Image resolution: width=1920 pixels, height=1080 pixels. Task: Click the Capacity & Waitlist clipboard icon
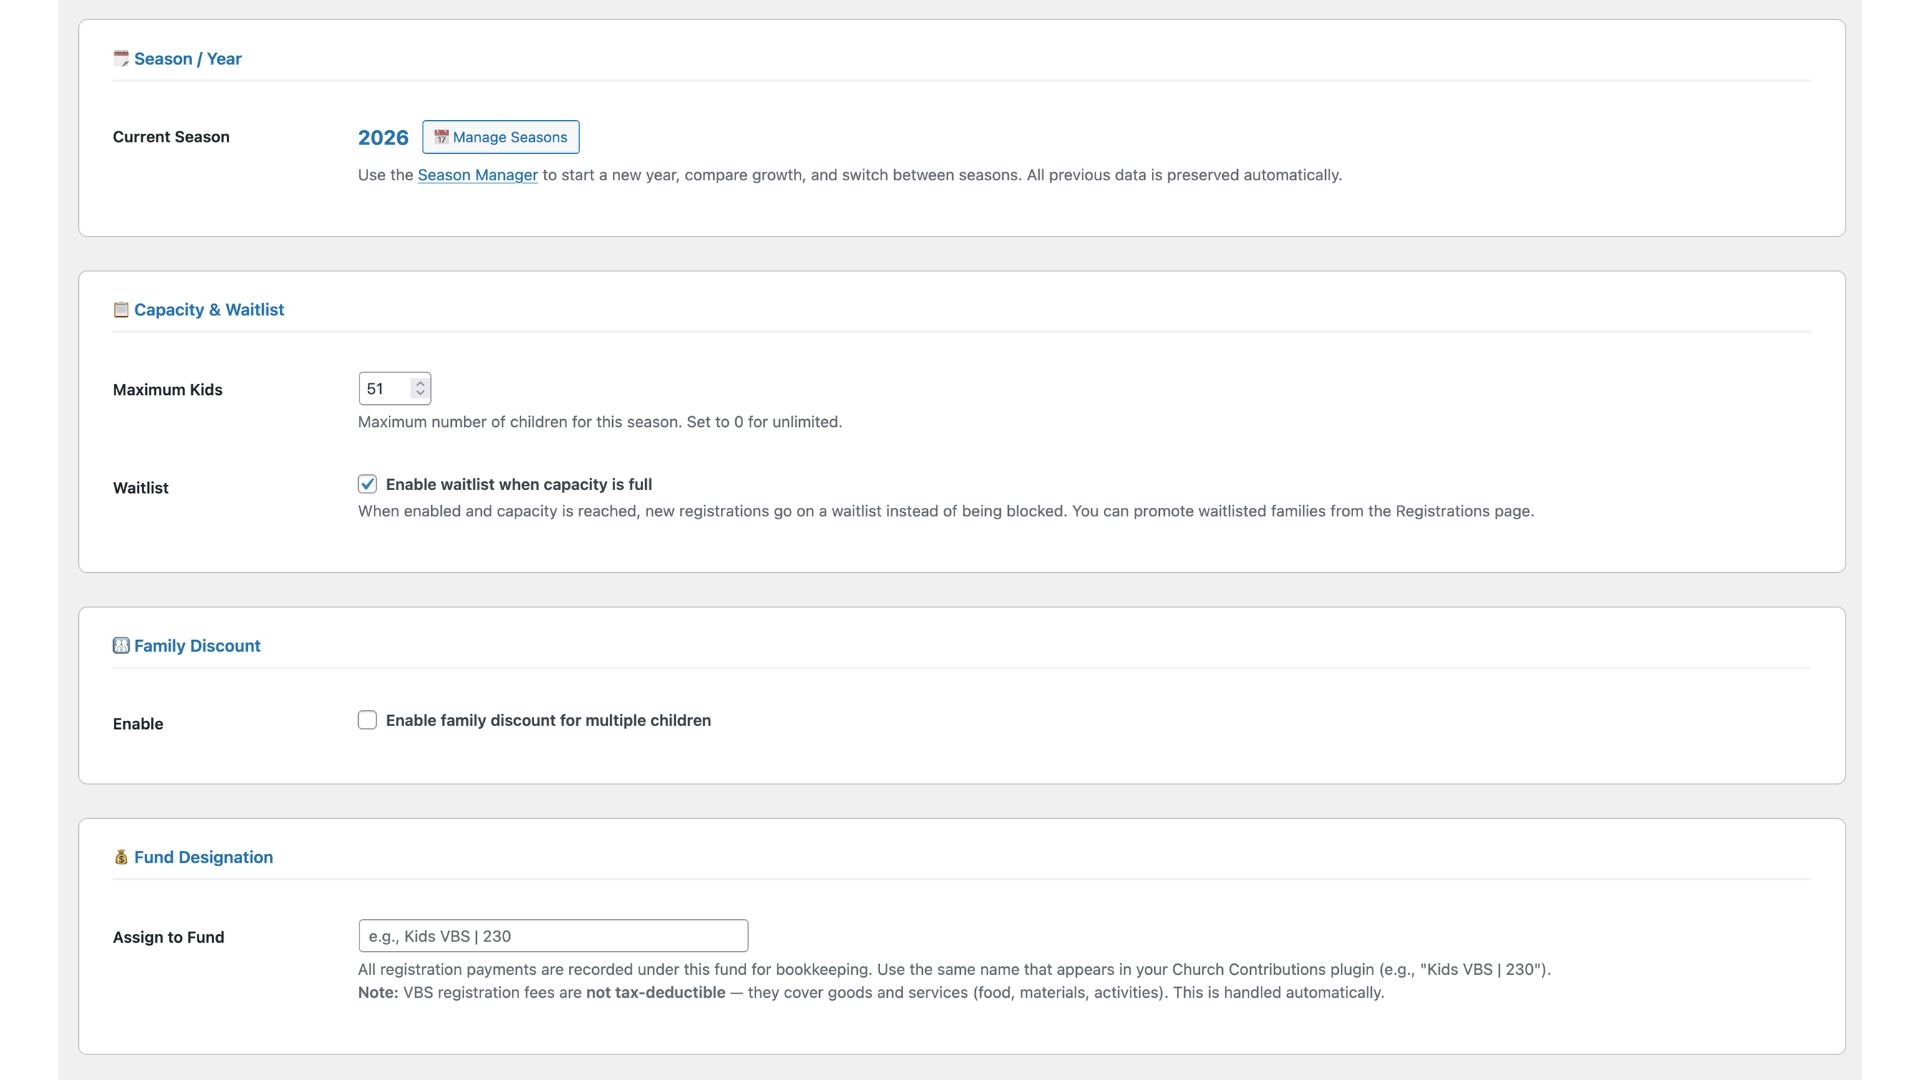pos(121,310)
